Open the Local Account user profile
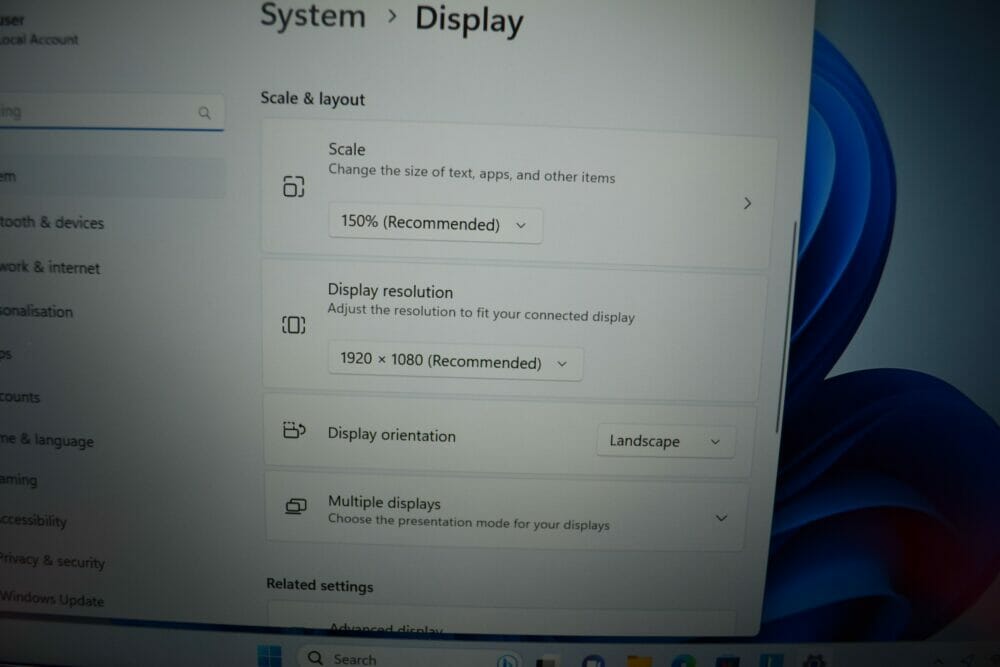The image size is (1000, 667). [39, 30]
